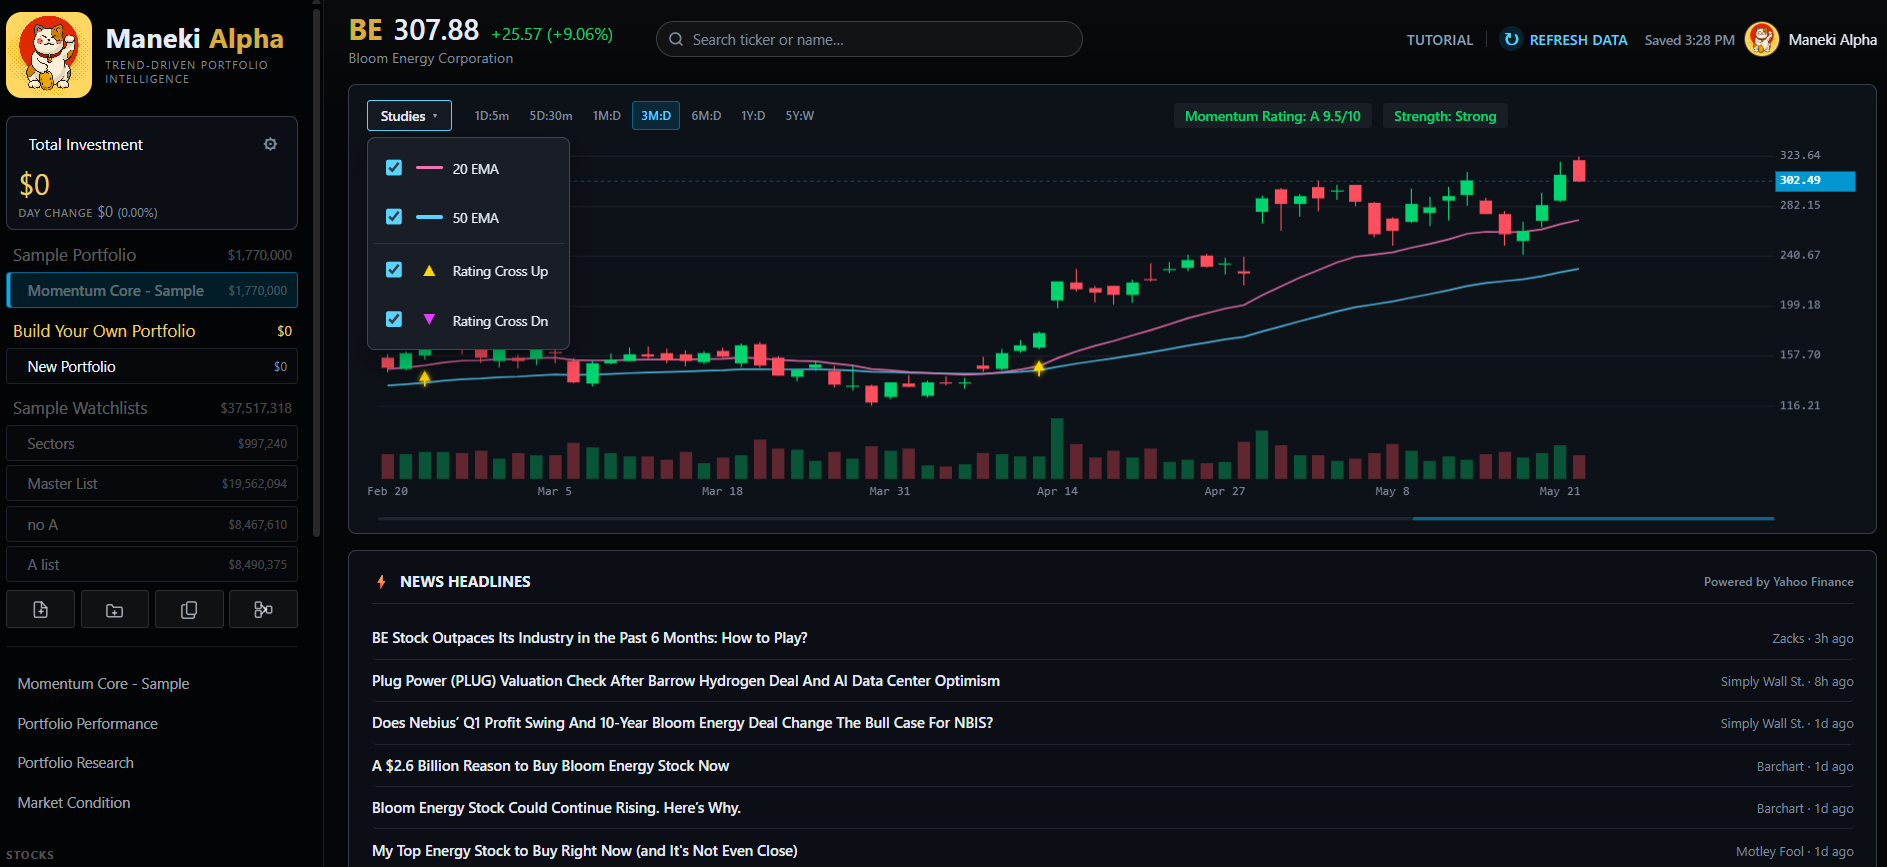This screenshot has width=1887, height=867.
Task: Click yellow Rating Cross Up triangle in dropdown
Action: [x=429, y=271]
